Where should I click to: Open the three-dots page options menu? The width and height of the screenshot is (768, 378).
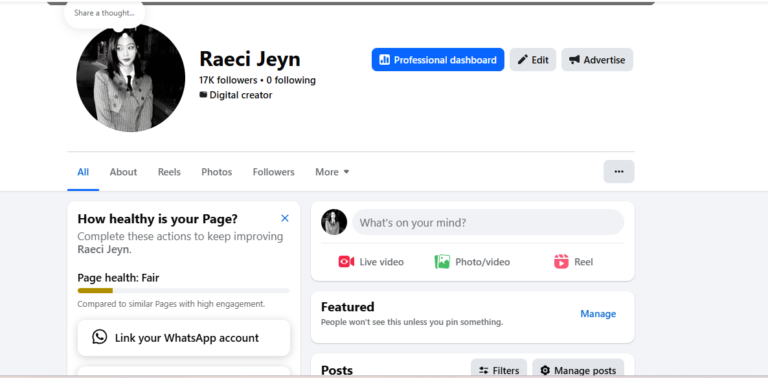pos(619,171)
